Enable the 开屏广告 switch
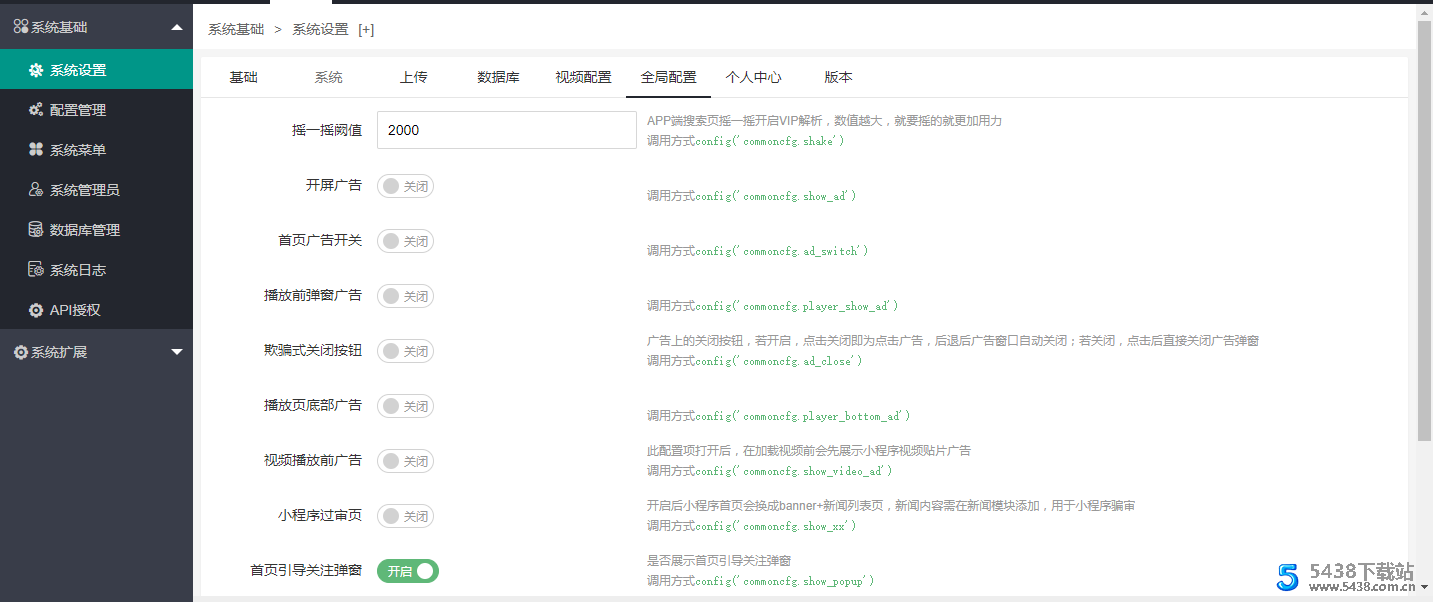The image size is (1433, 602). click(404, 185)
